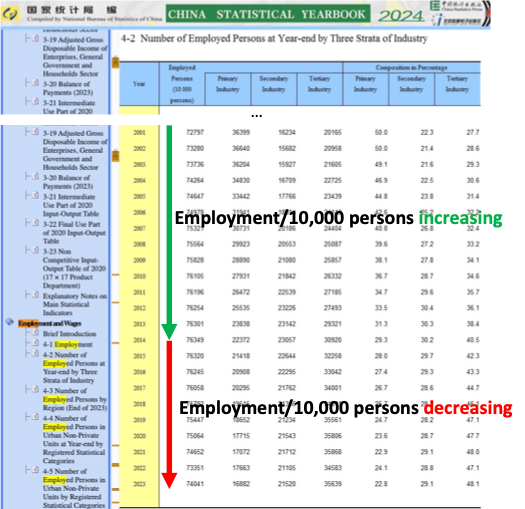
Task: Open 4-1 Employment in the sidebar
Action: tap(68, 344)
